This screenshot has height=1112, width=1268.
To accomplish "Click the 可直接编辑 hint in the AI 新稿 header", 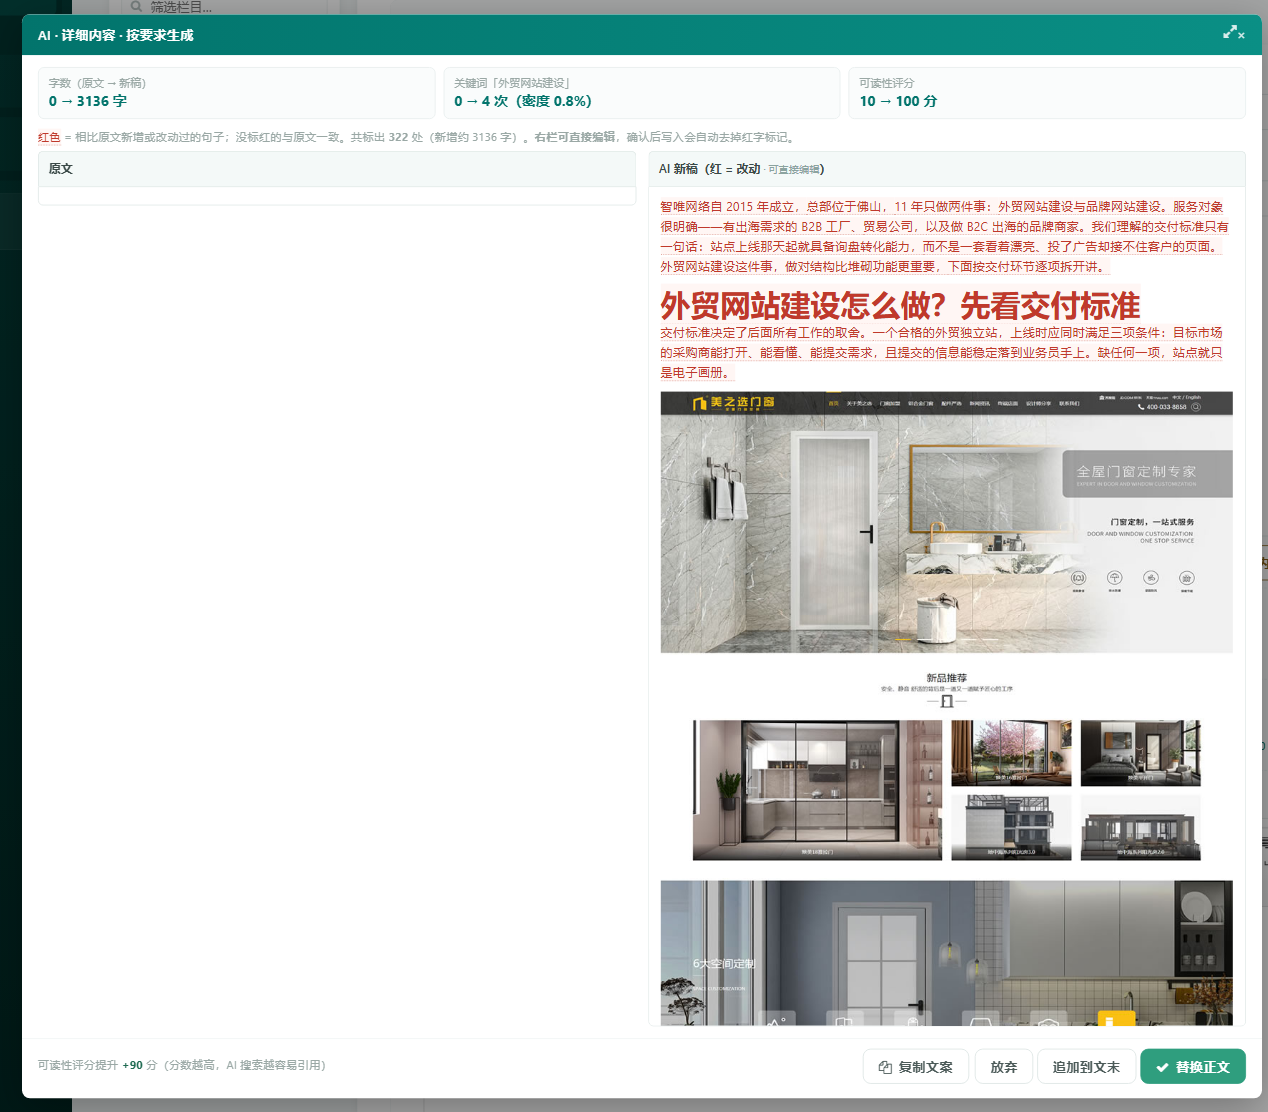I will point(794,170).
